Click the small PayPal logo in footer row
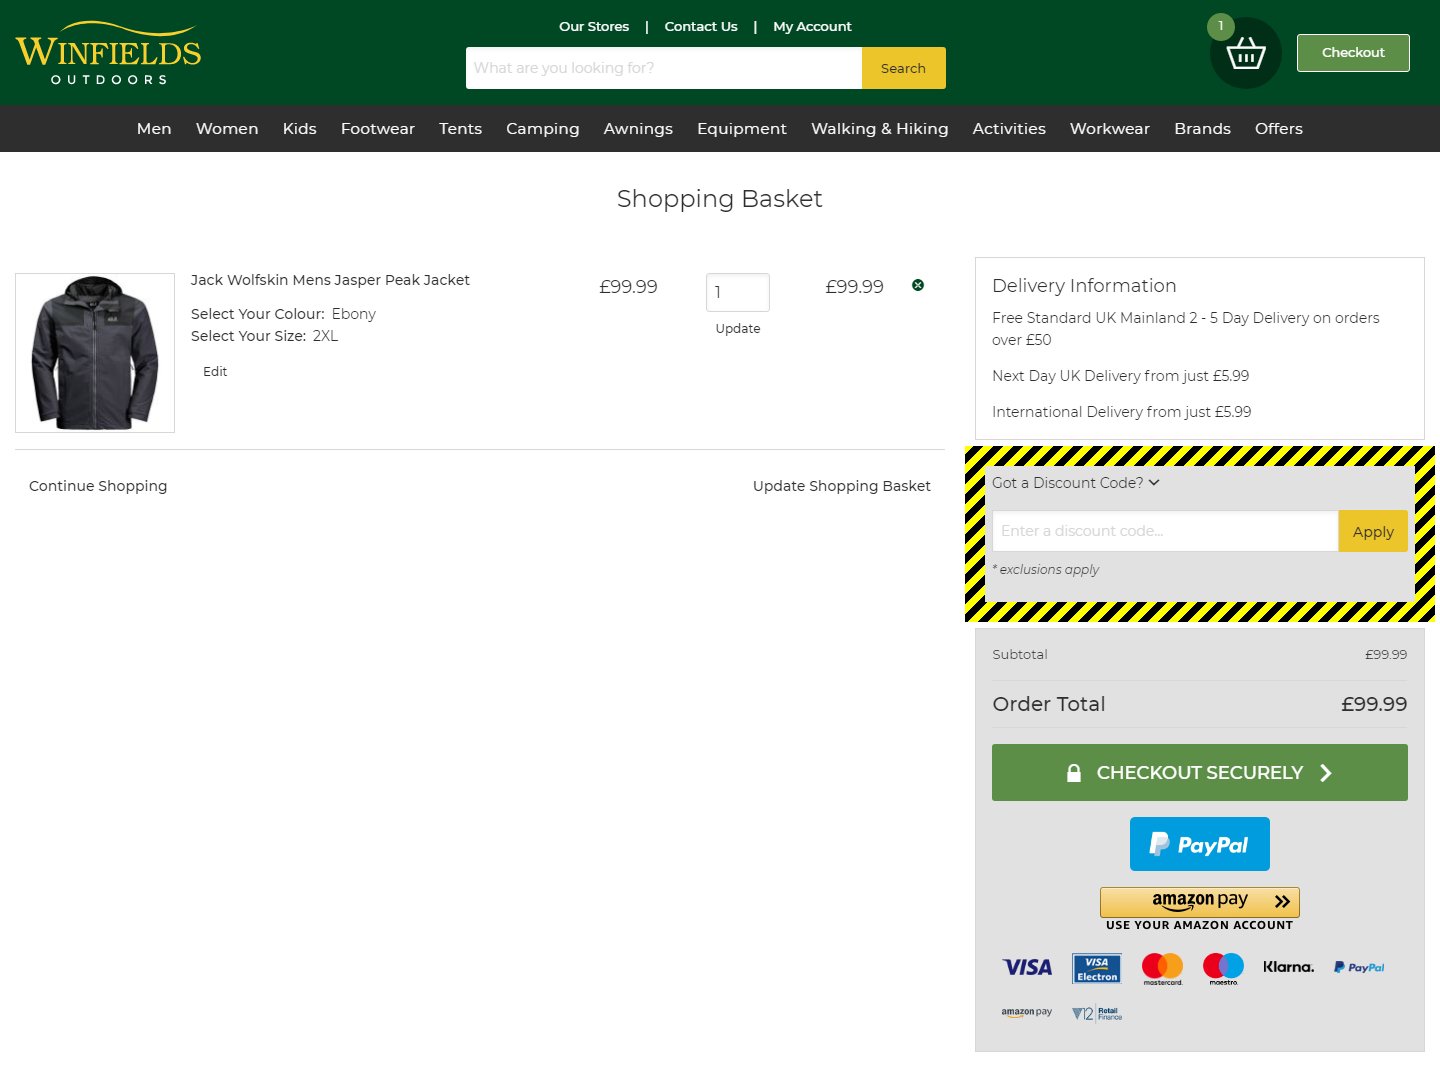The height and width of the screenshot is (1080, 1440). [x=1359, y=967]
